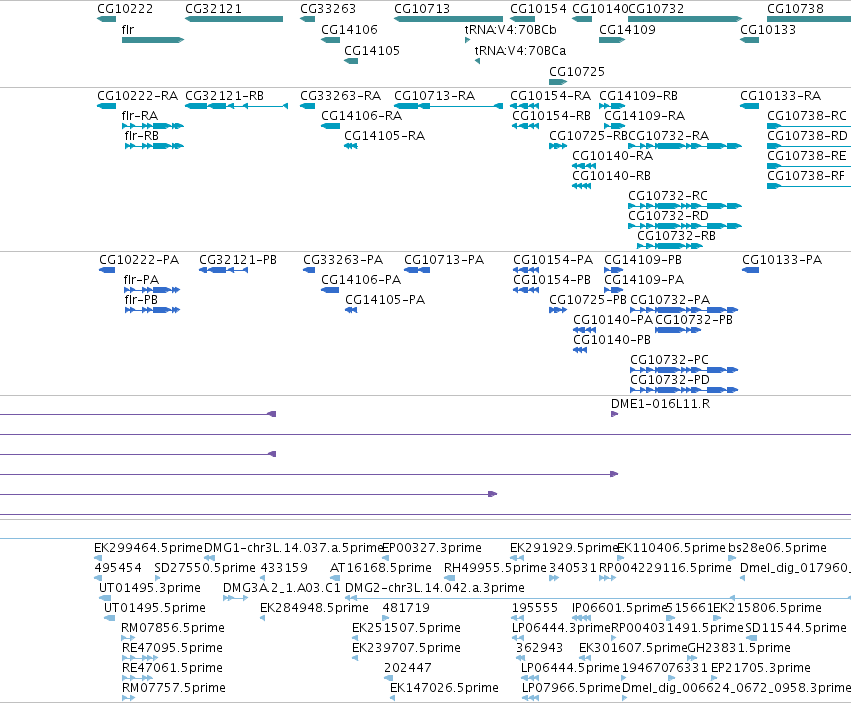Screen dimensions: 851x703
Task: Click transcript CG10725-RB
Action: point(588,136)
